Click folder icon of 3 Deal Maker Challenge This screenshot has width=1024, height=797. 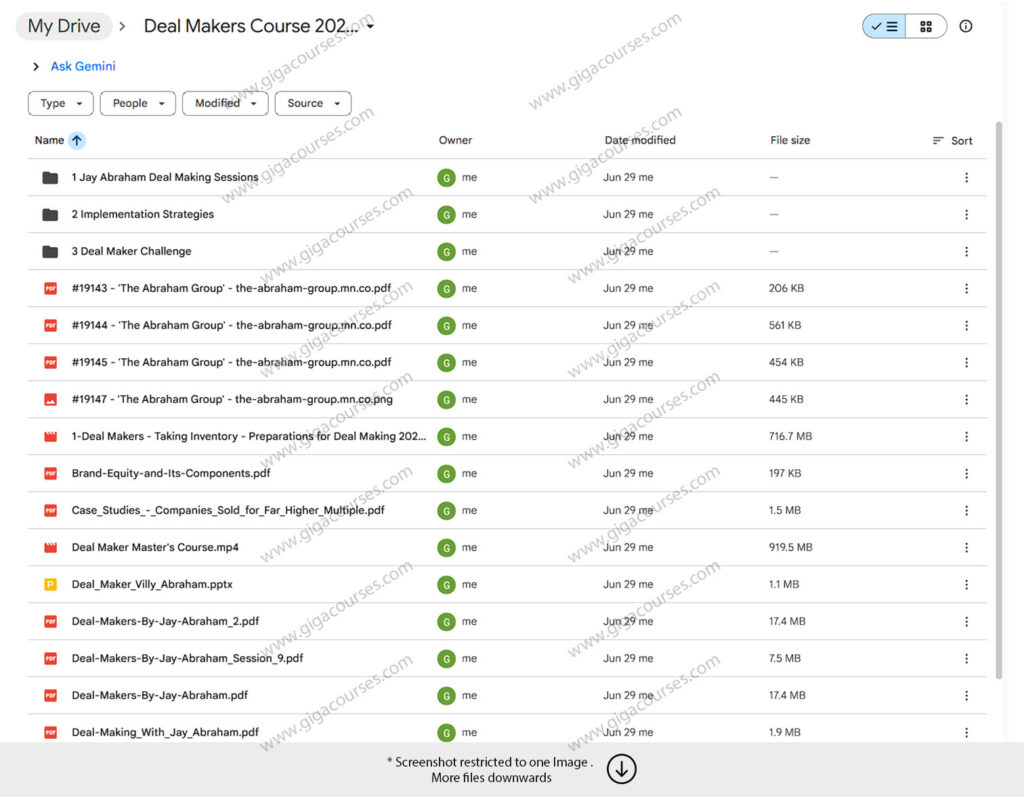click(50, 252)
